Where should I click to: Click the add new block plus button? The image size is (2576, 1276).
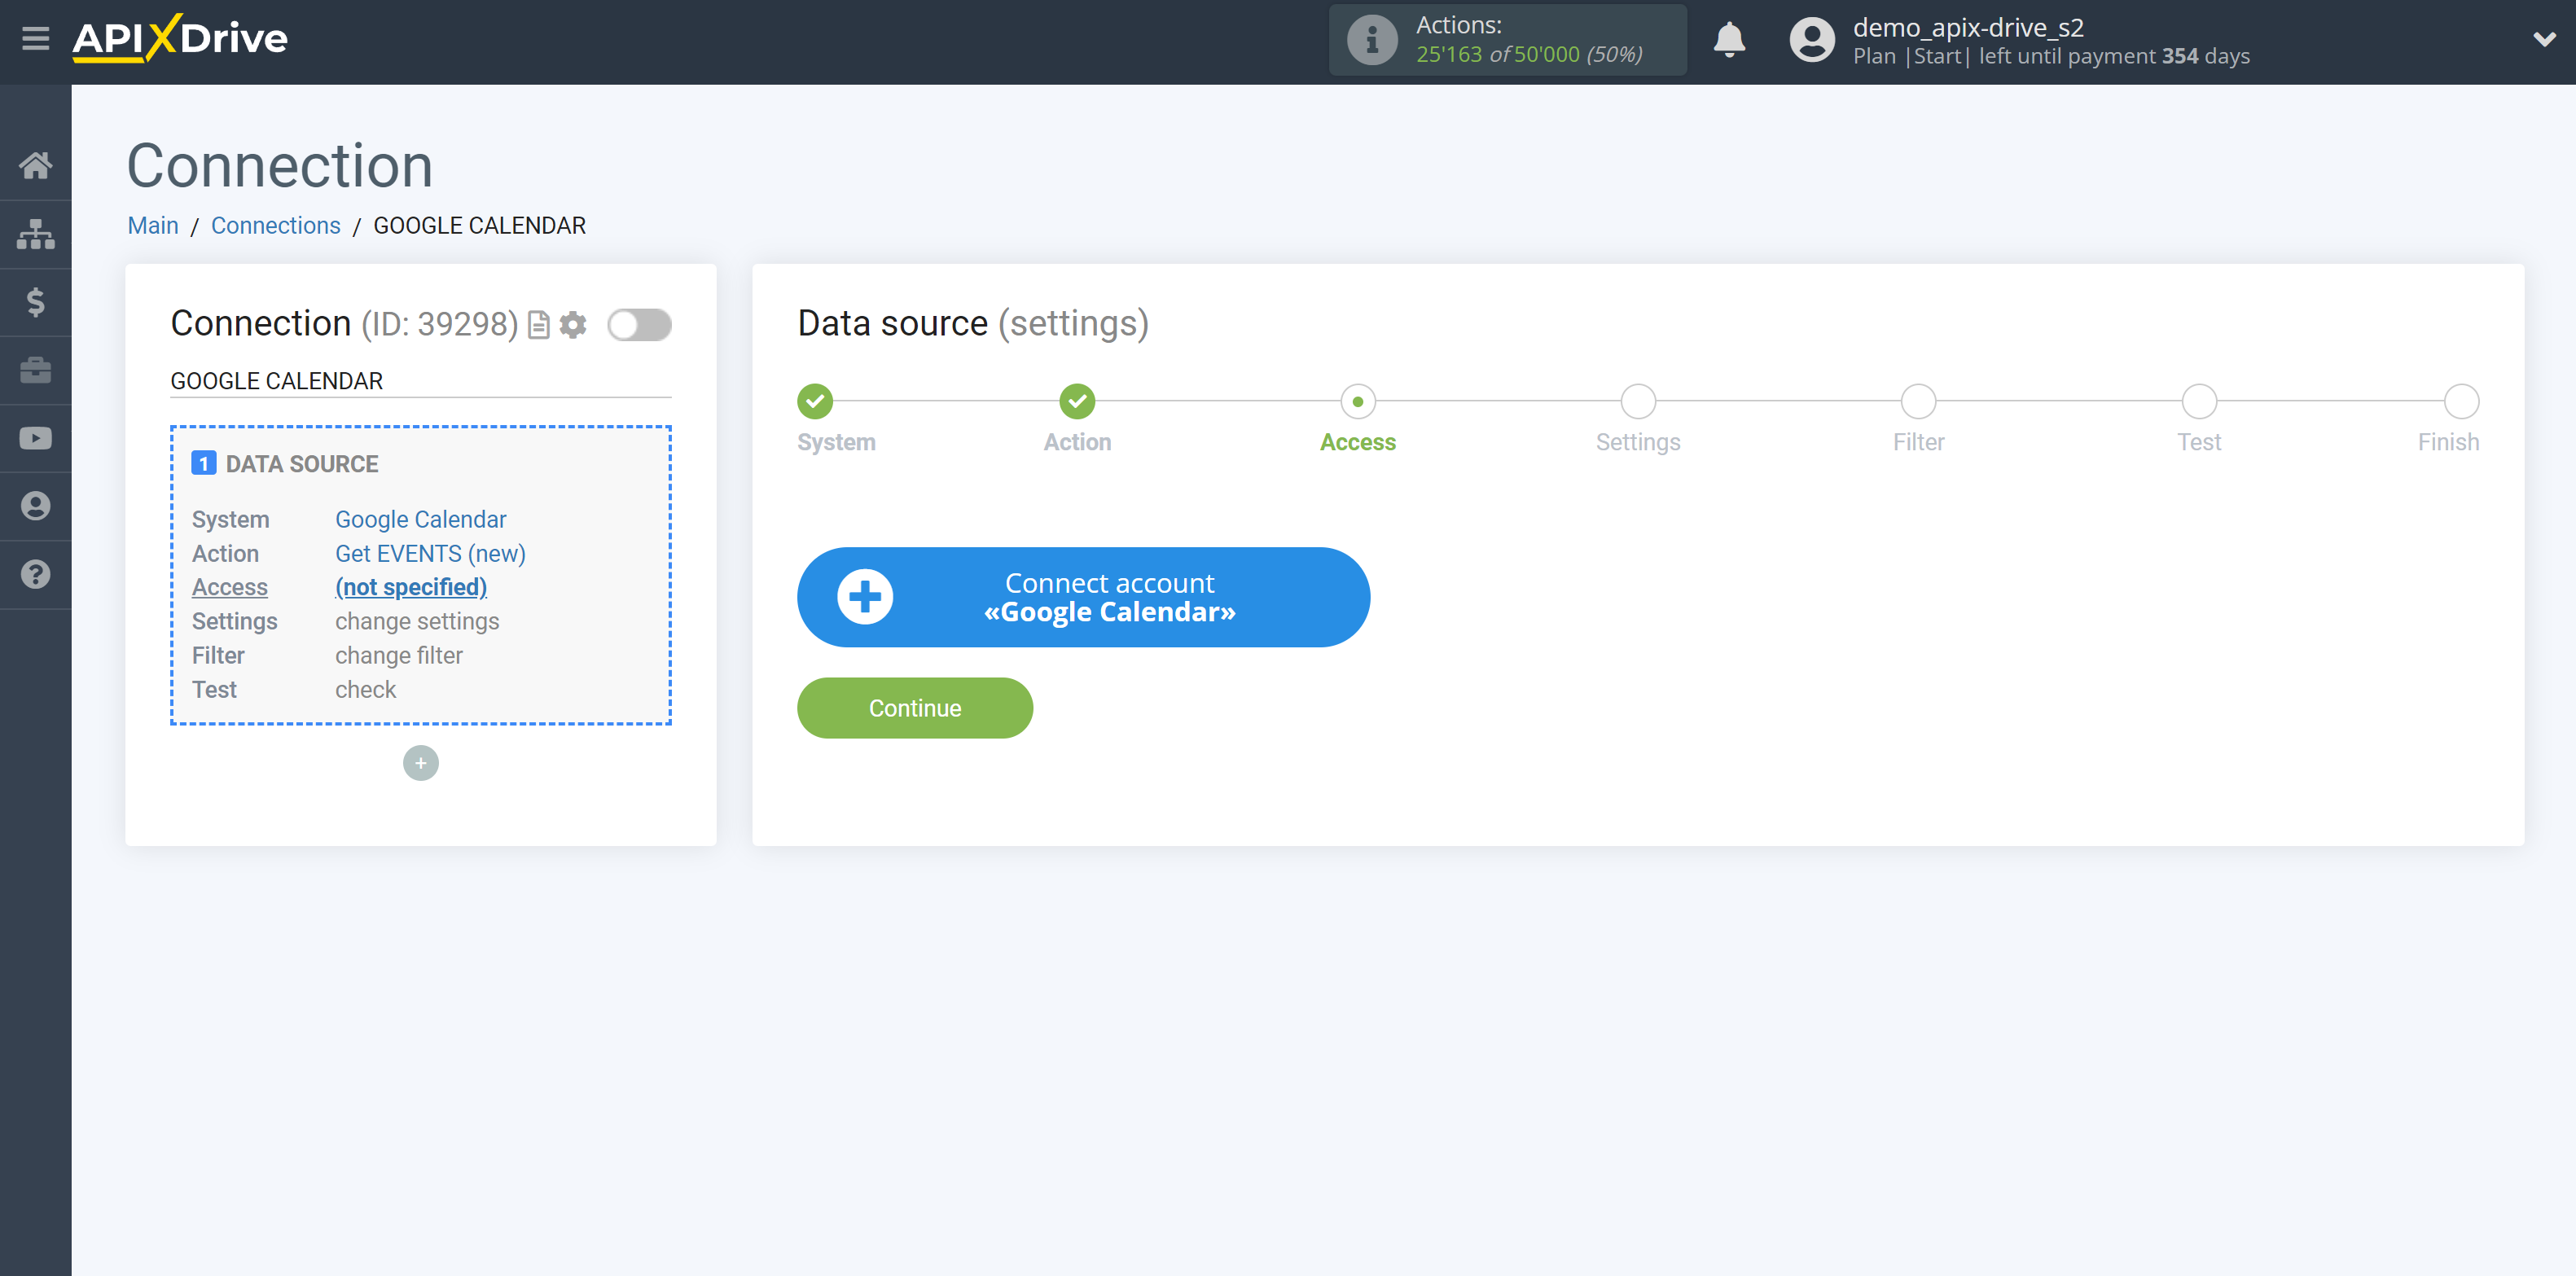[420, 764]
